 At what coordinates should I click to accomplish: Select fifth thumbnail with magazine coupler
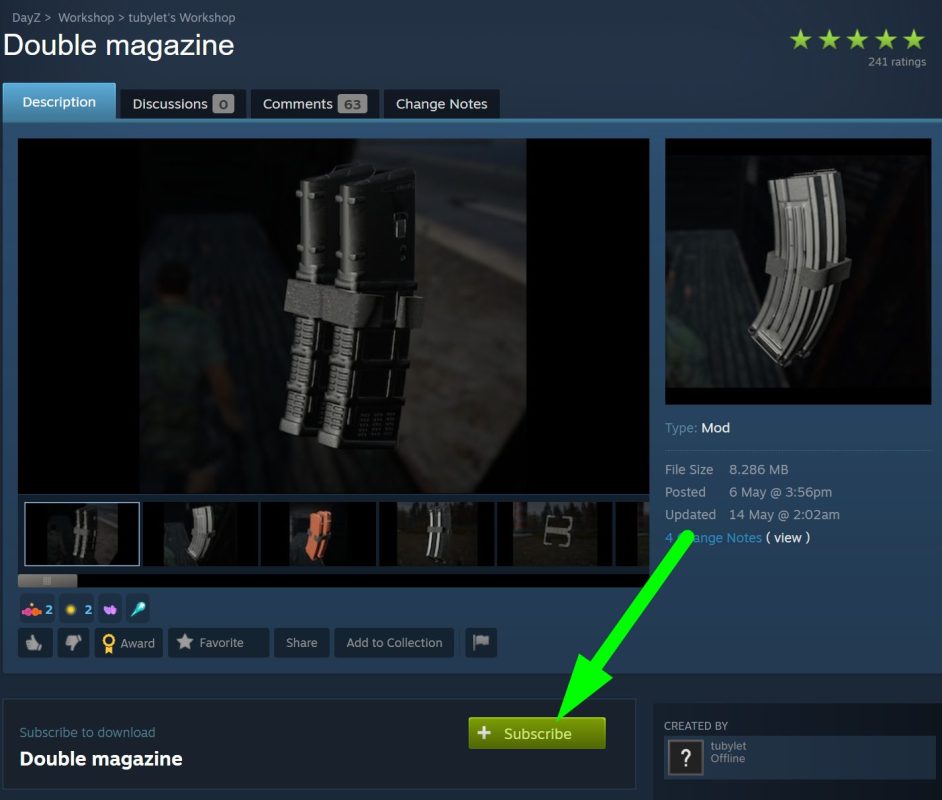coord(556,534)
